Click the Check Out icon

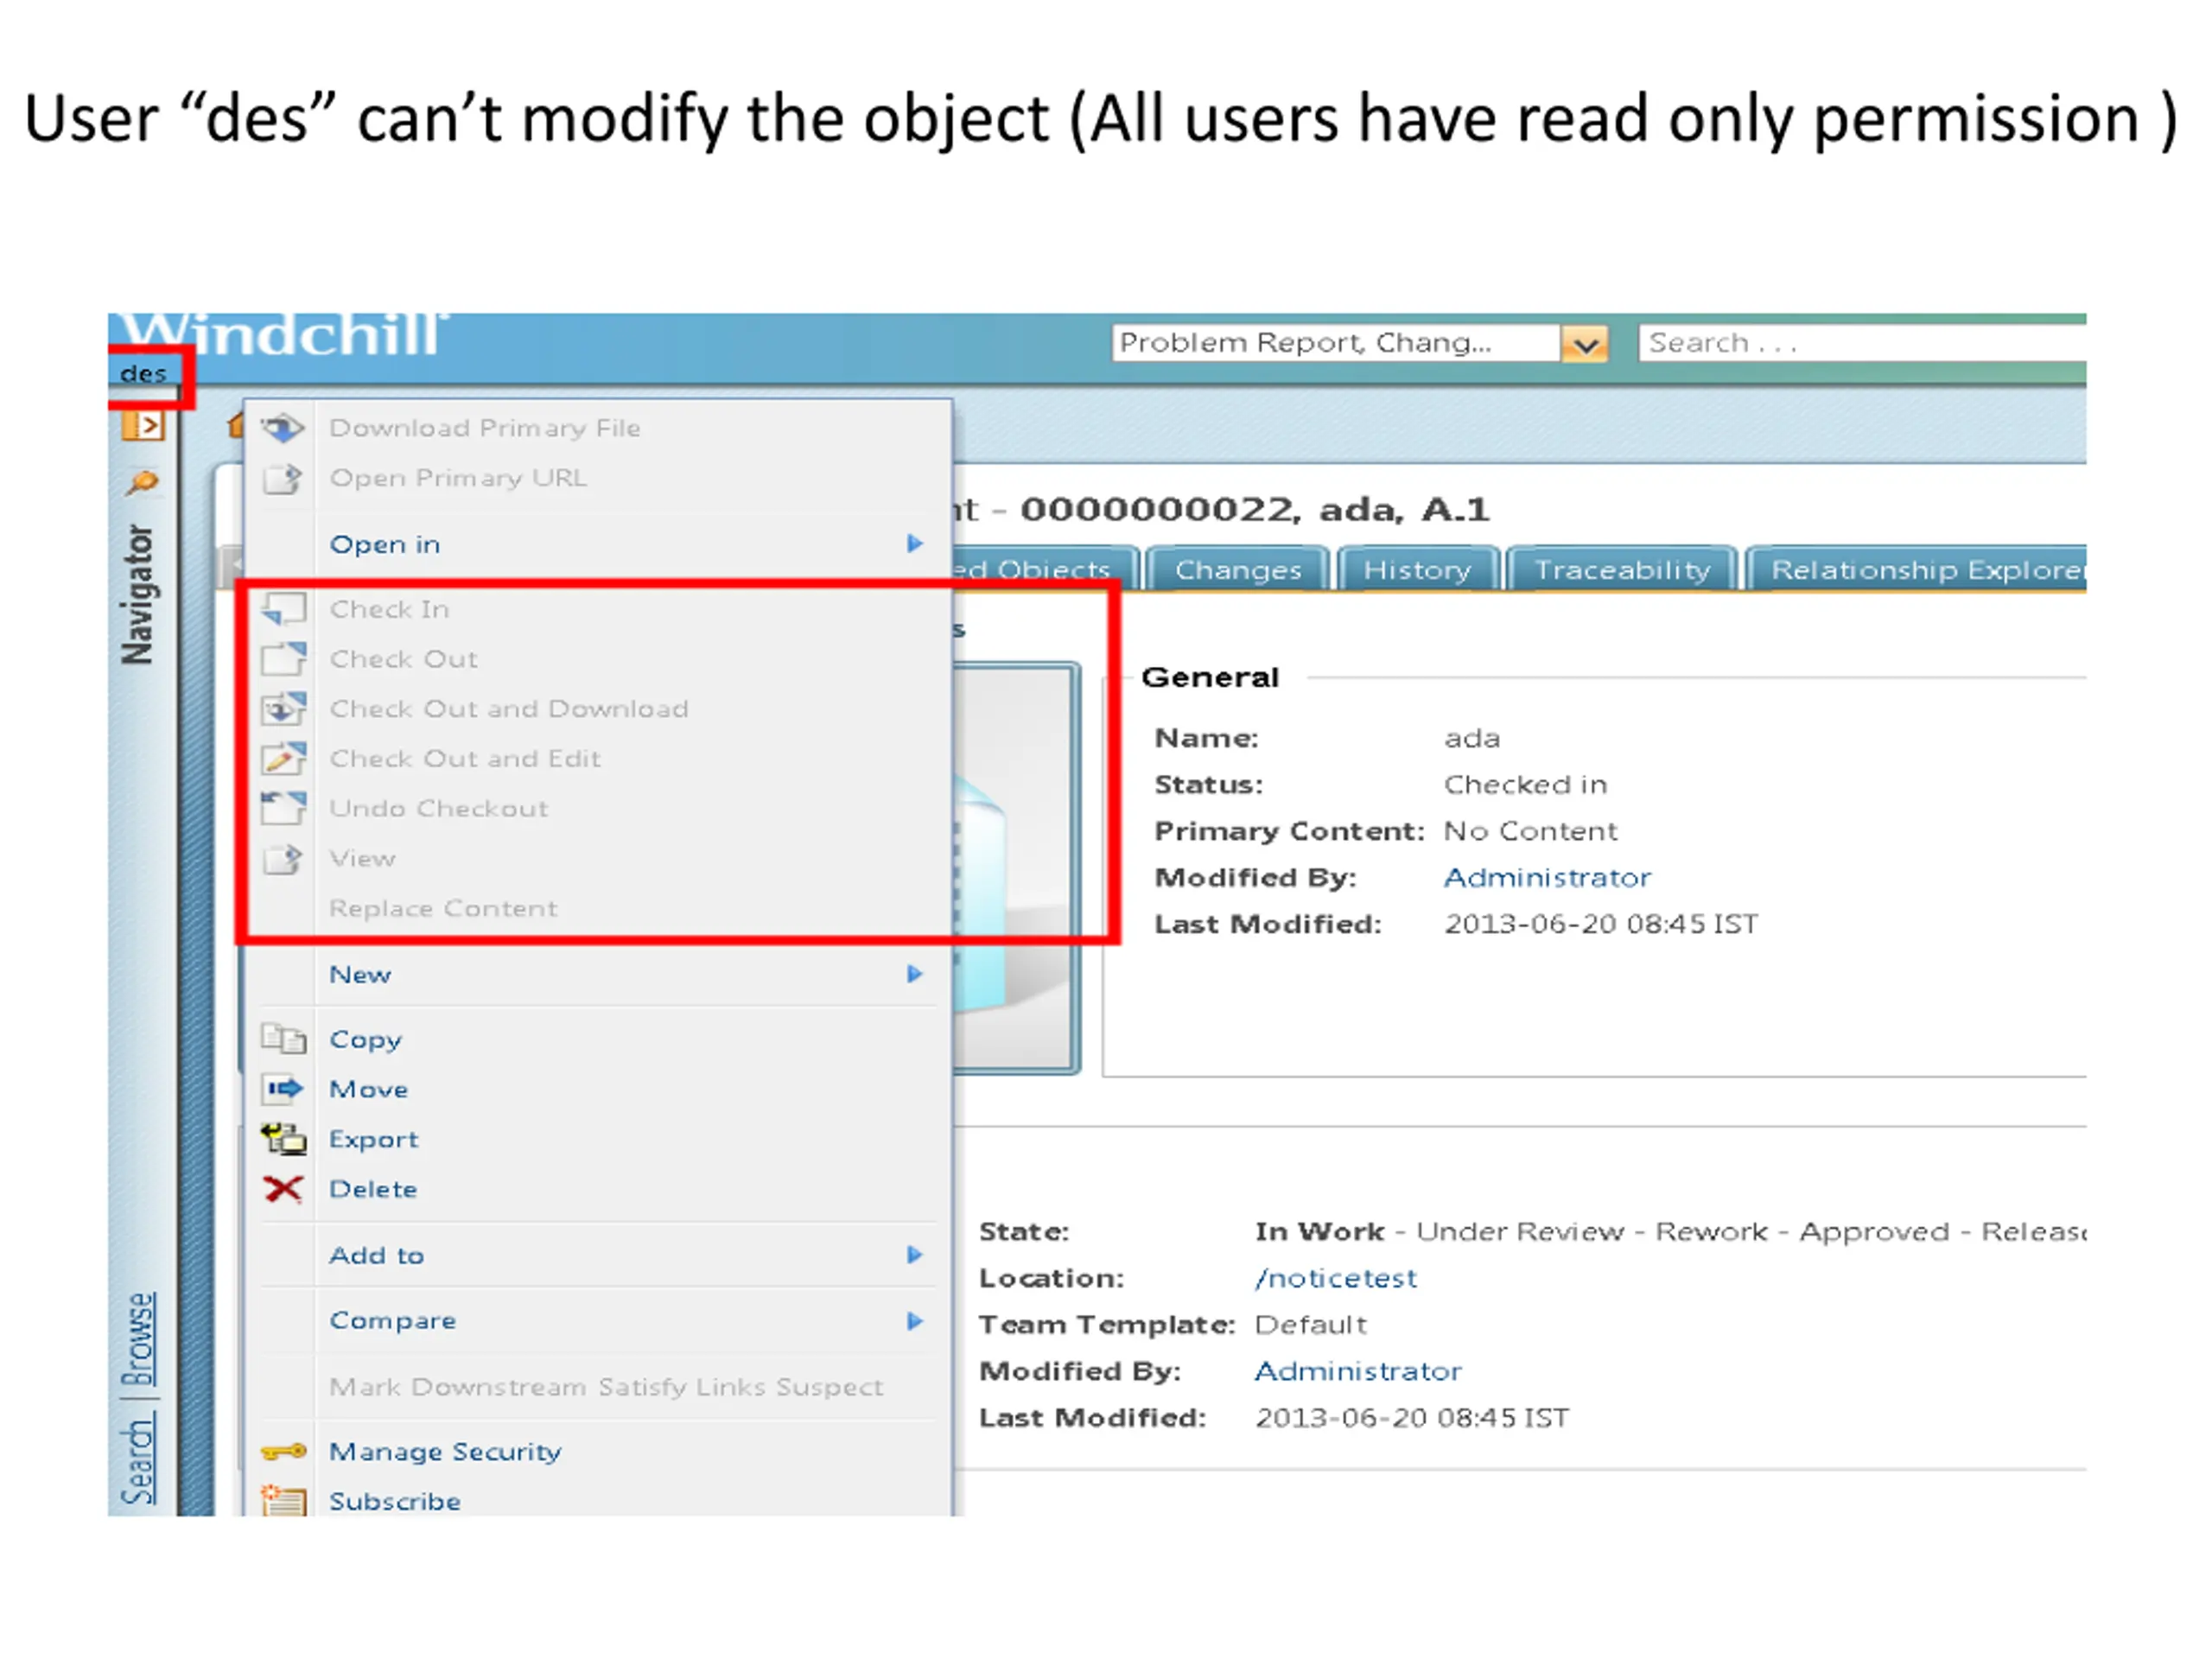click(283, 659)
